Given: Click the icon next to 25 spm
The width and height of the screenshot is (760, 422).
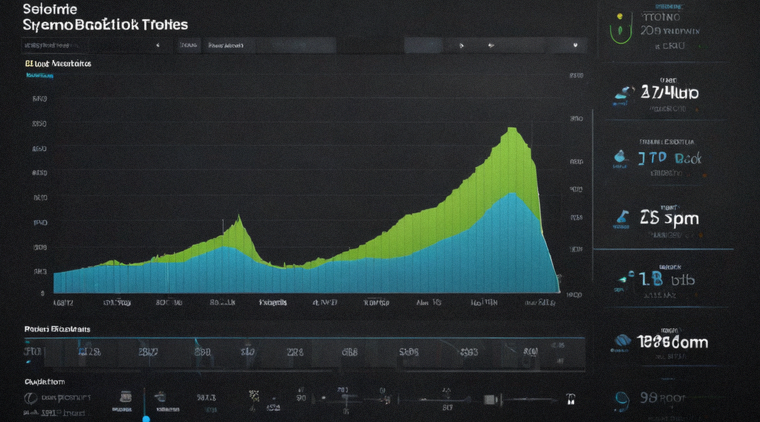Looking at the screenshot, I should (x=622, y=217).
